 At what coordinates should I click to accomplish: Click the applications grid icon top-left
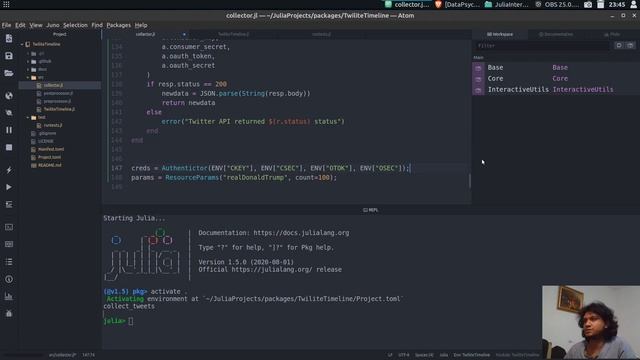pos(6,4)
